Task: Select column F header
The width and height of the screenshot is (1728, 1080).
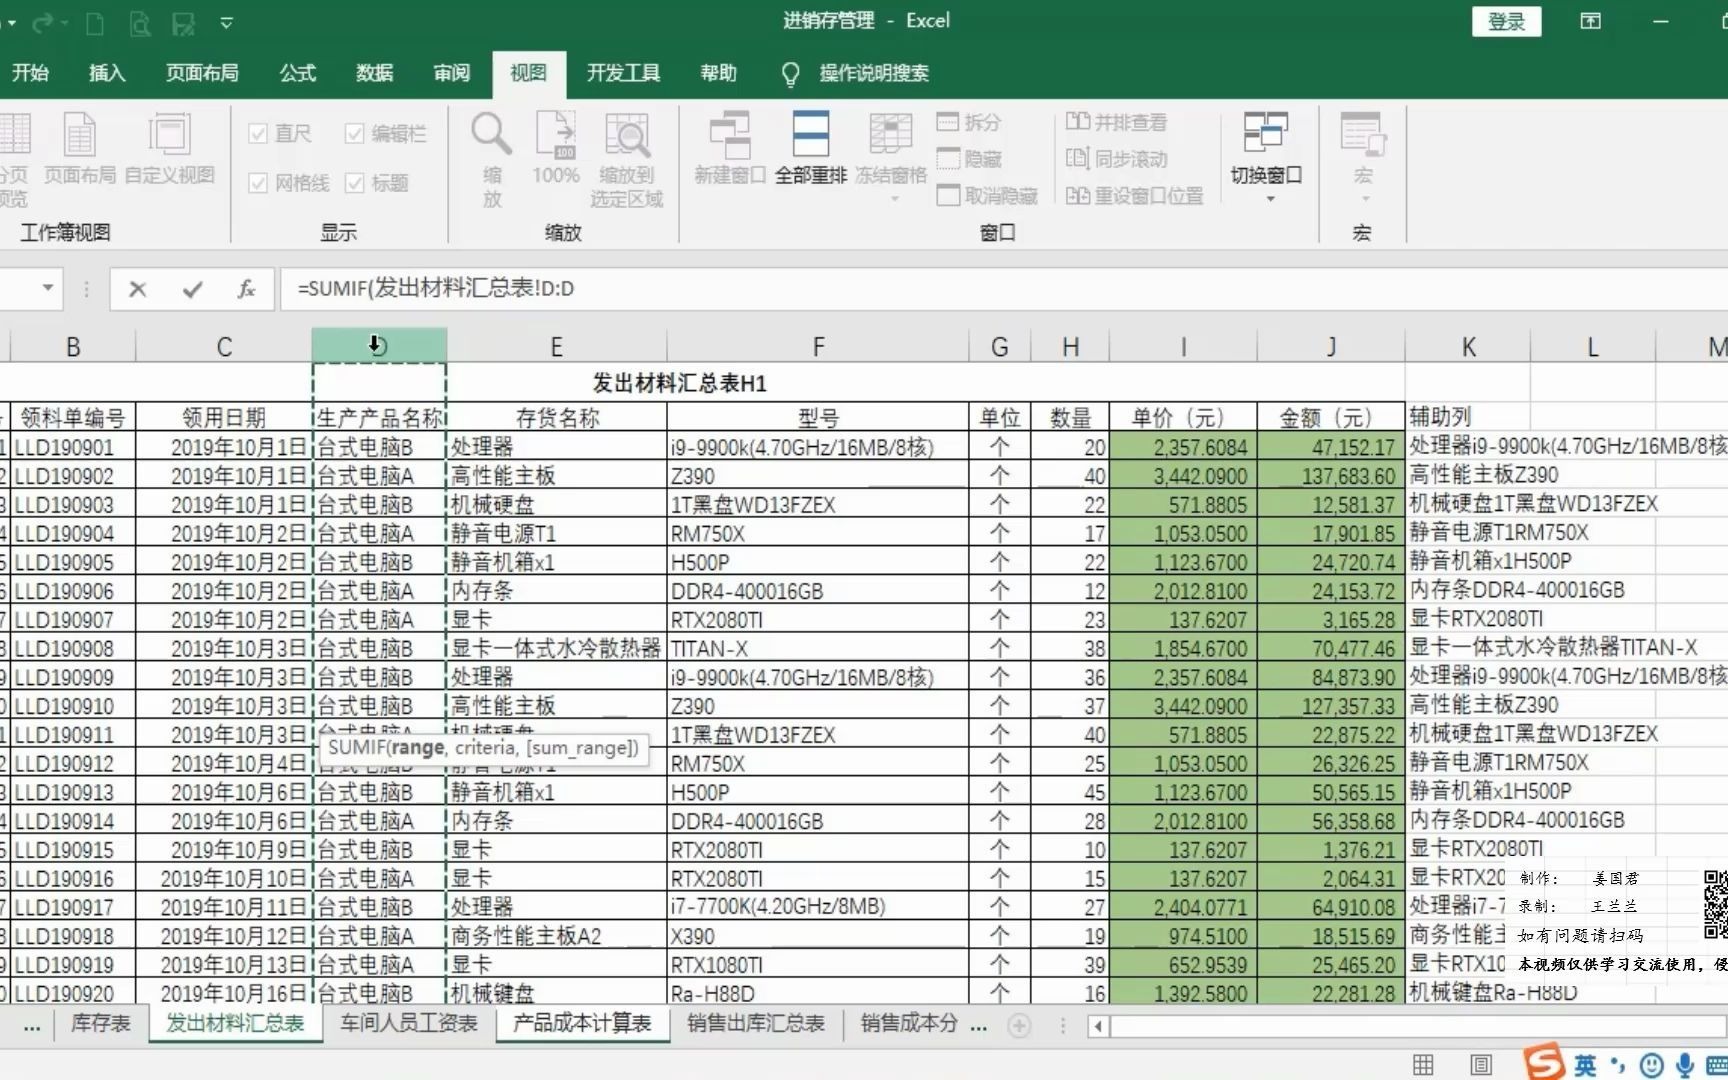Action: [x=818, y=346]
